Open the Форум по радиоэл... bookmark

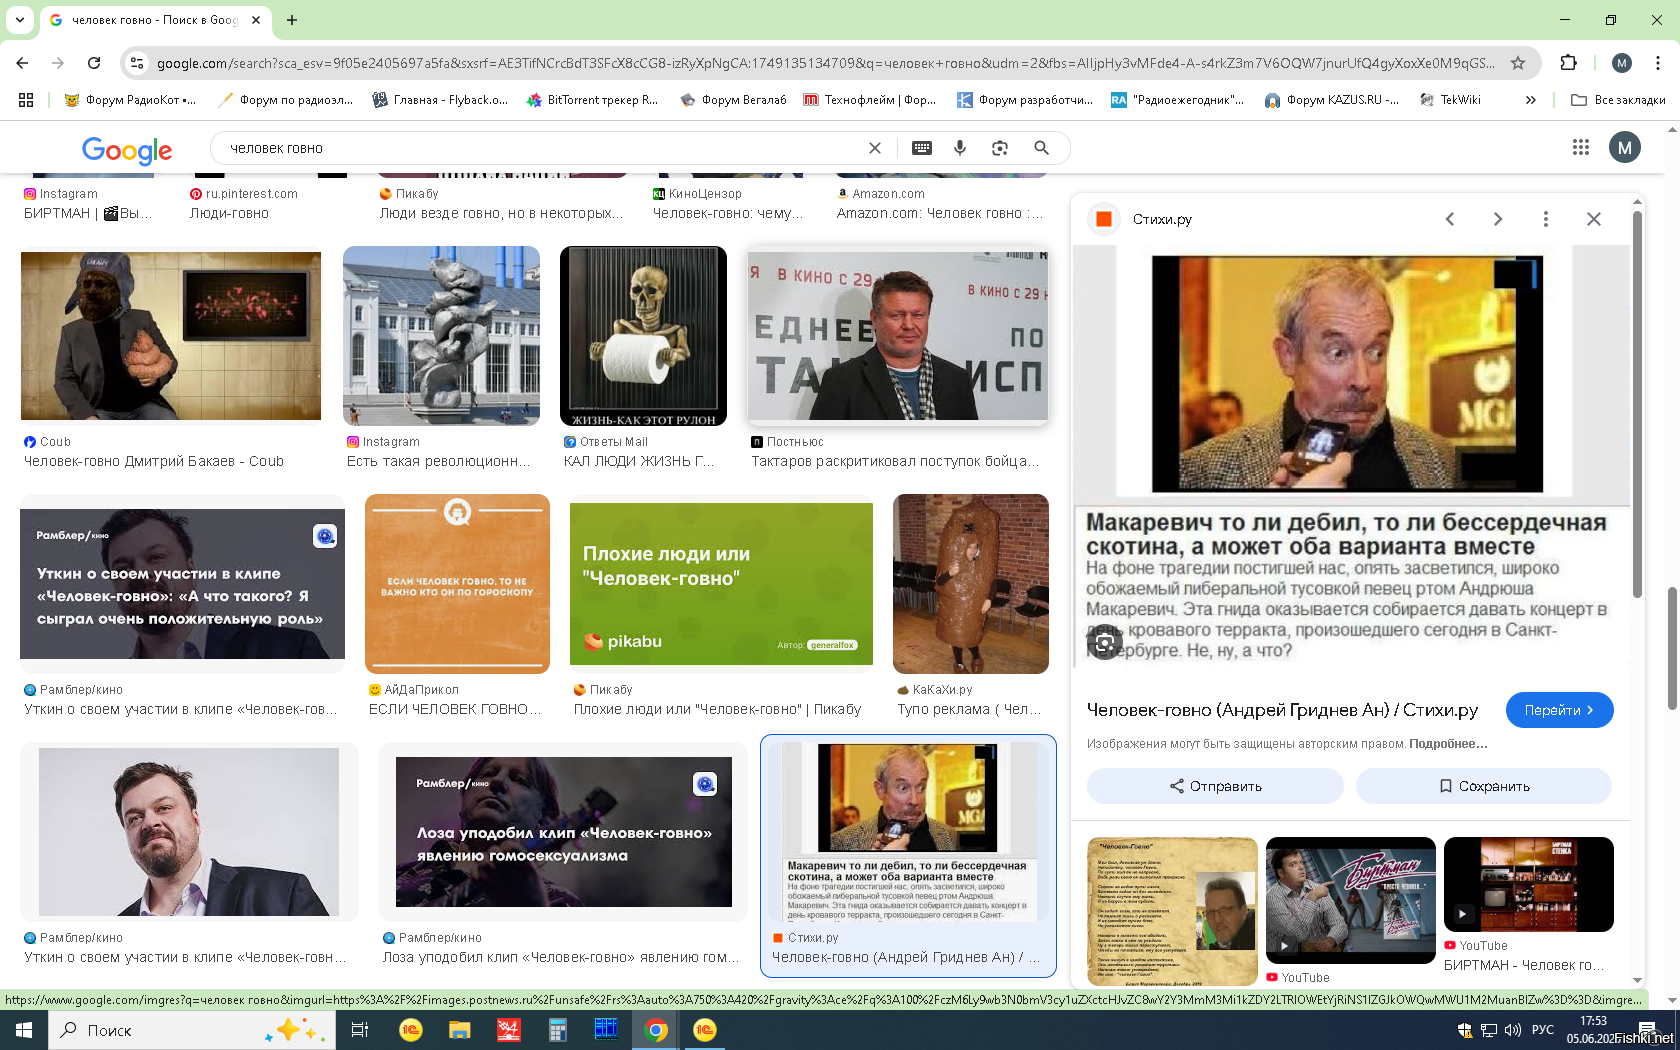[x=286, y=100]
